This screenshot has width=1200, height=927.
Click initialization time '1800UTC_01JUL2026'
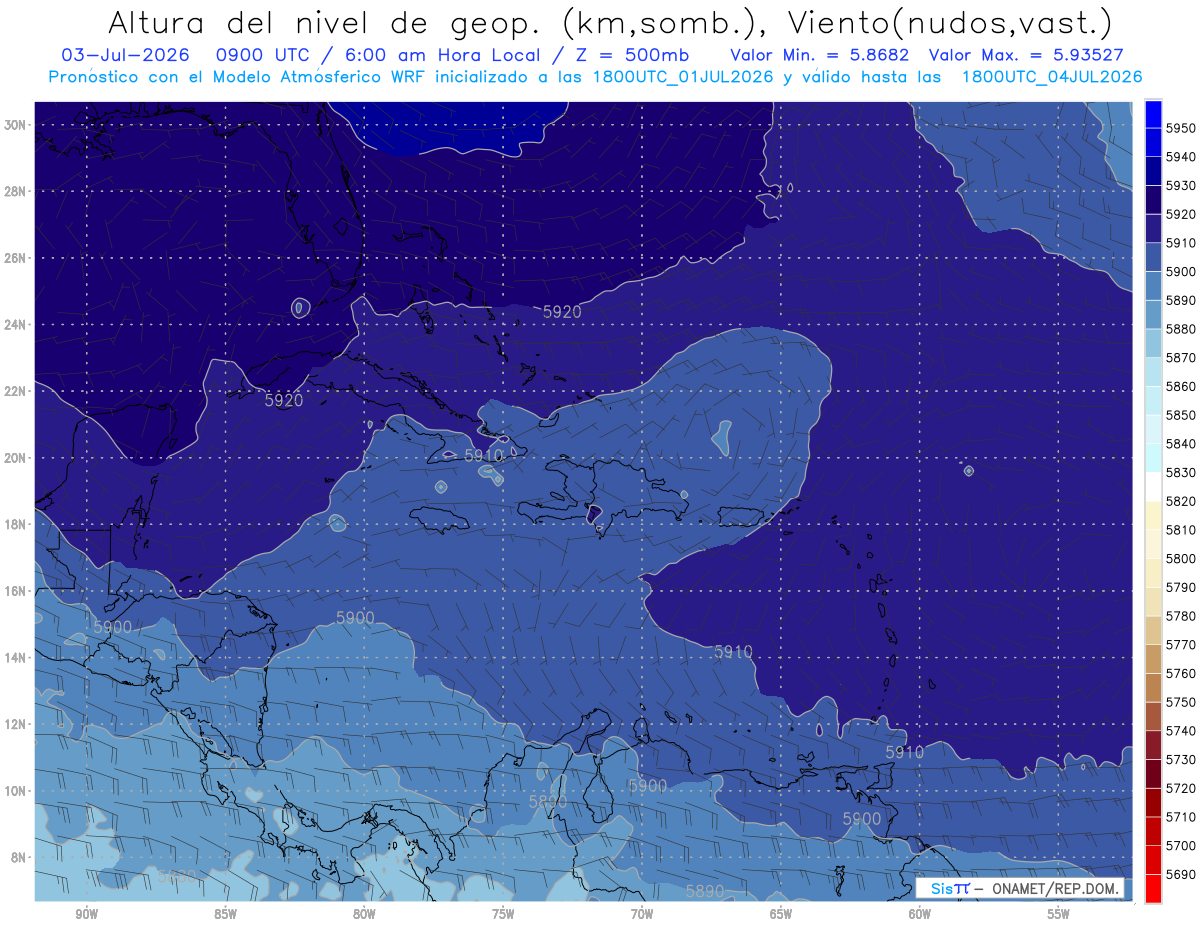click(x=683, y=77)
